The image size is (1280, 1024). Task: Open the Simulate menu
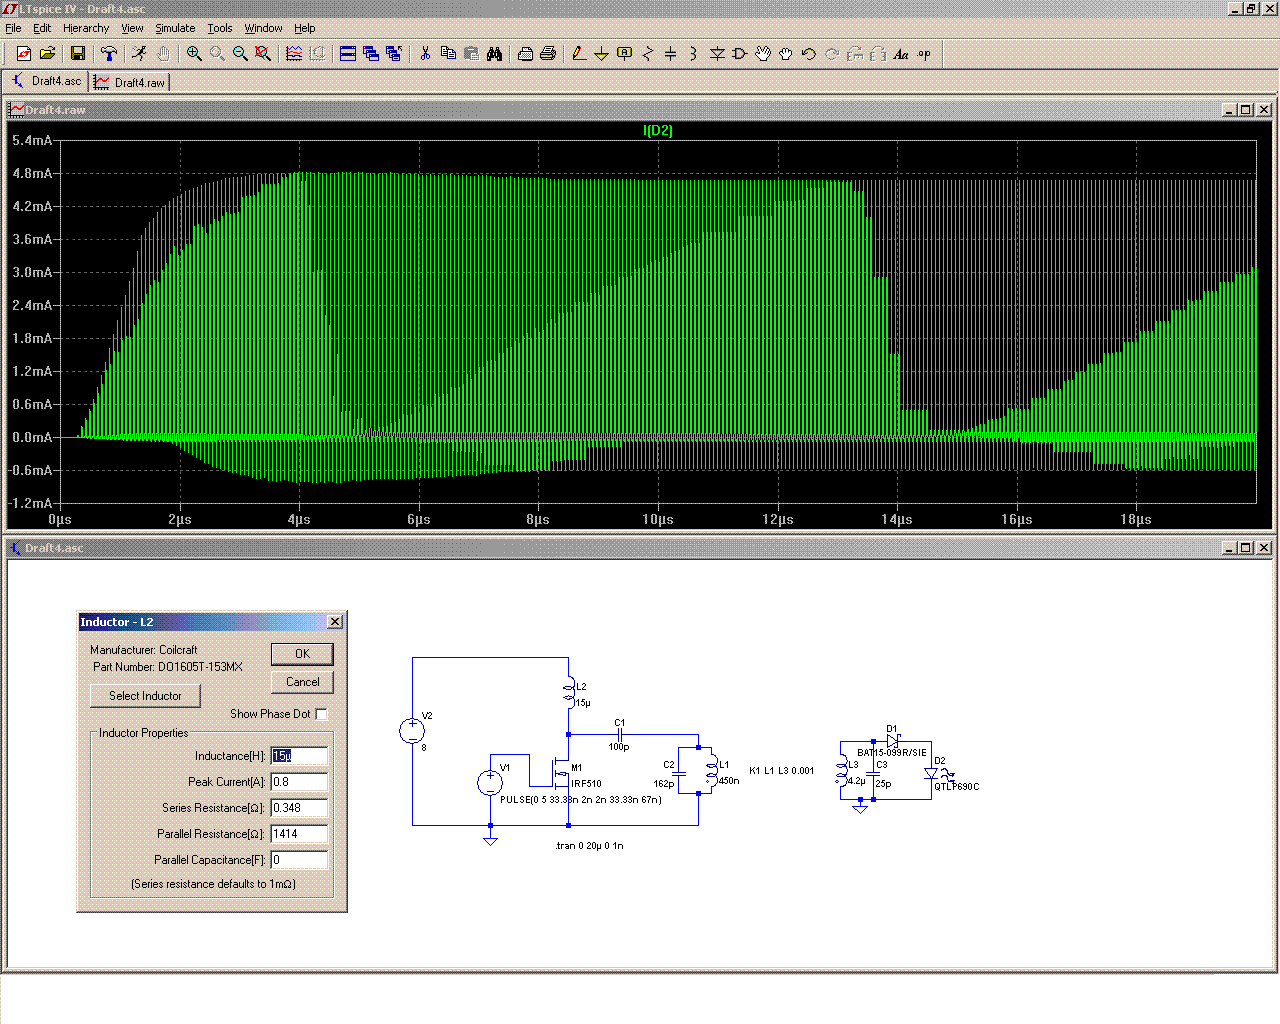tap(175, 28)
